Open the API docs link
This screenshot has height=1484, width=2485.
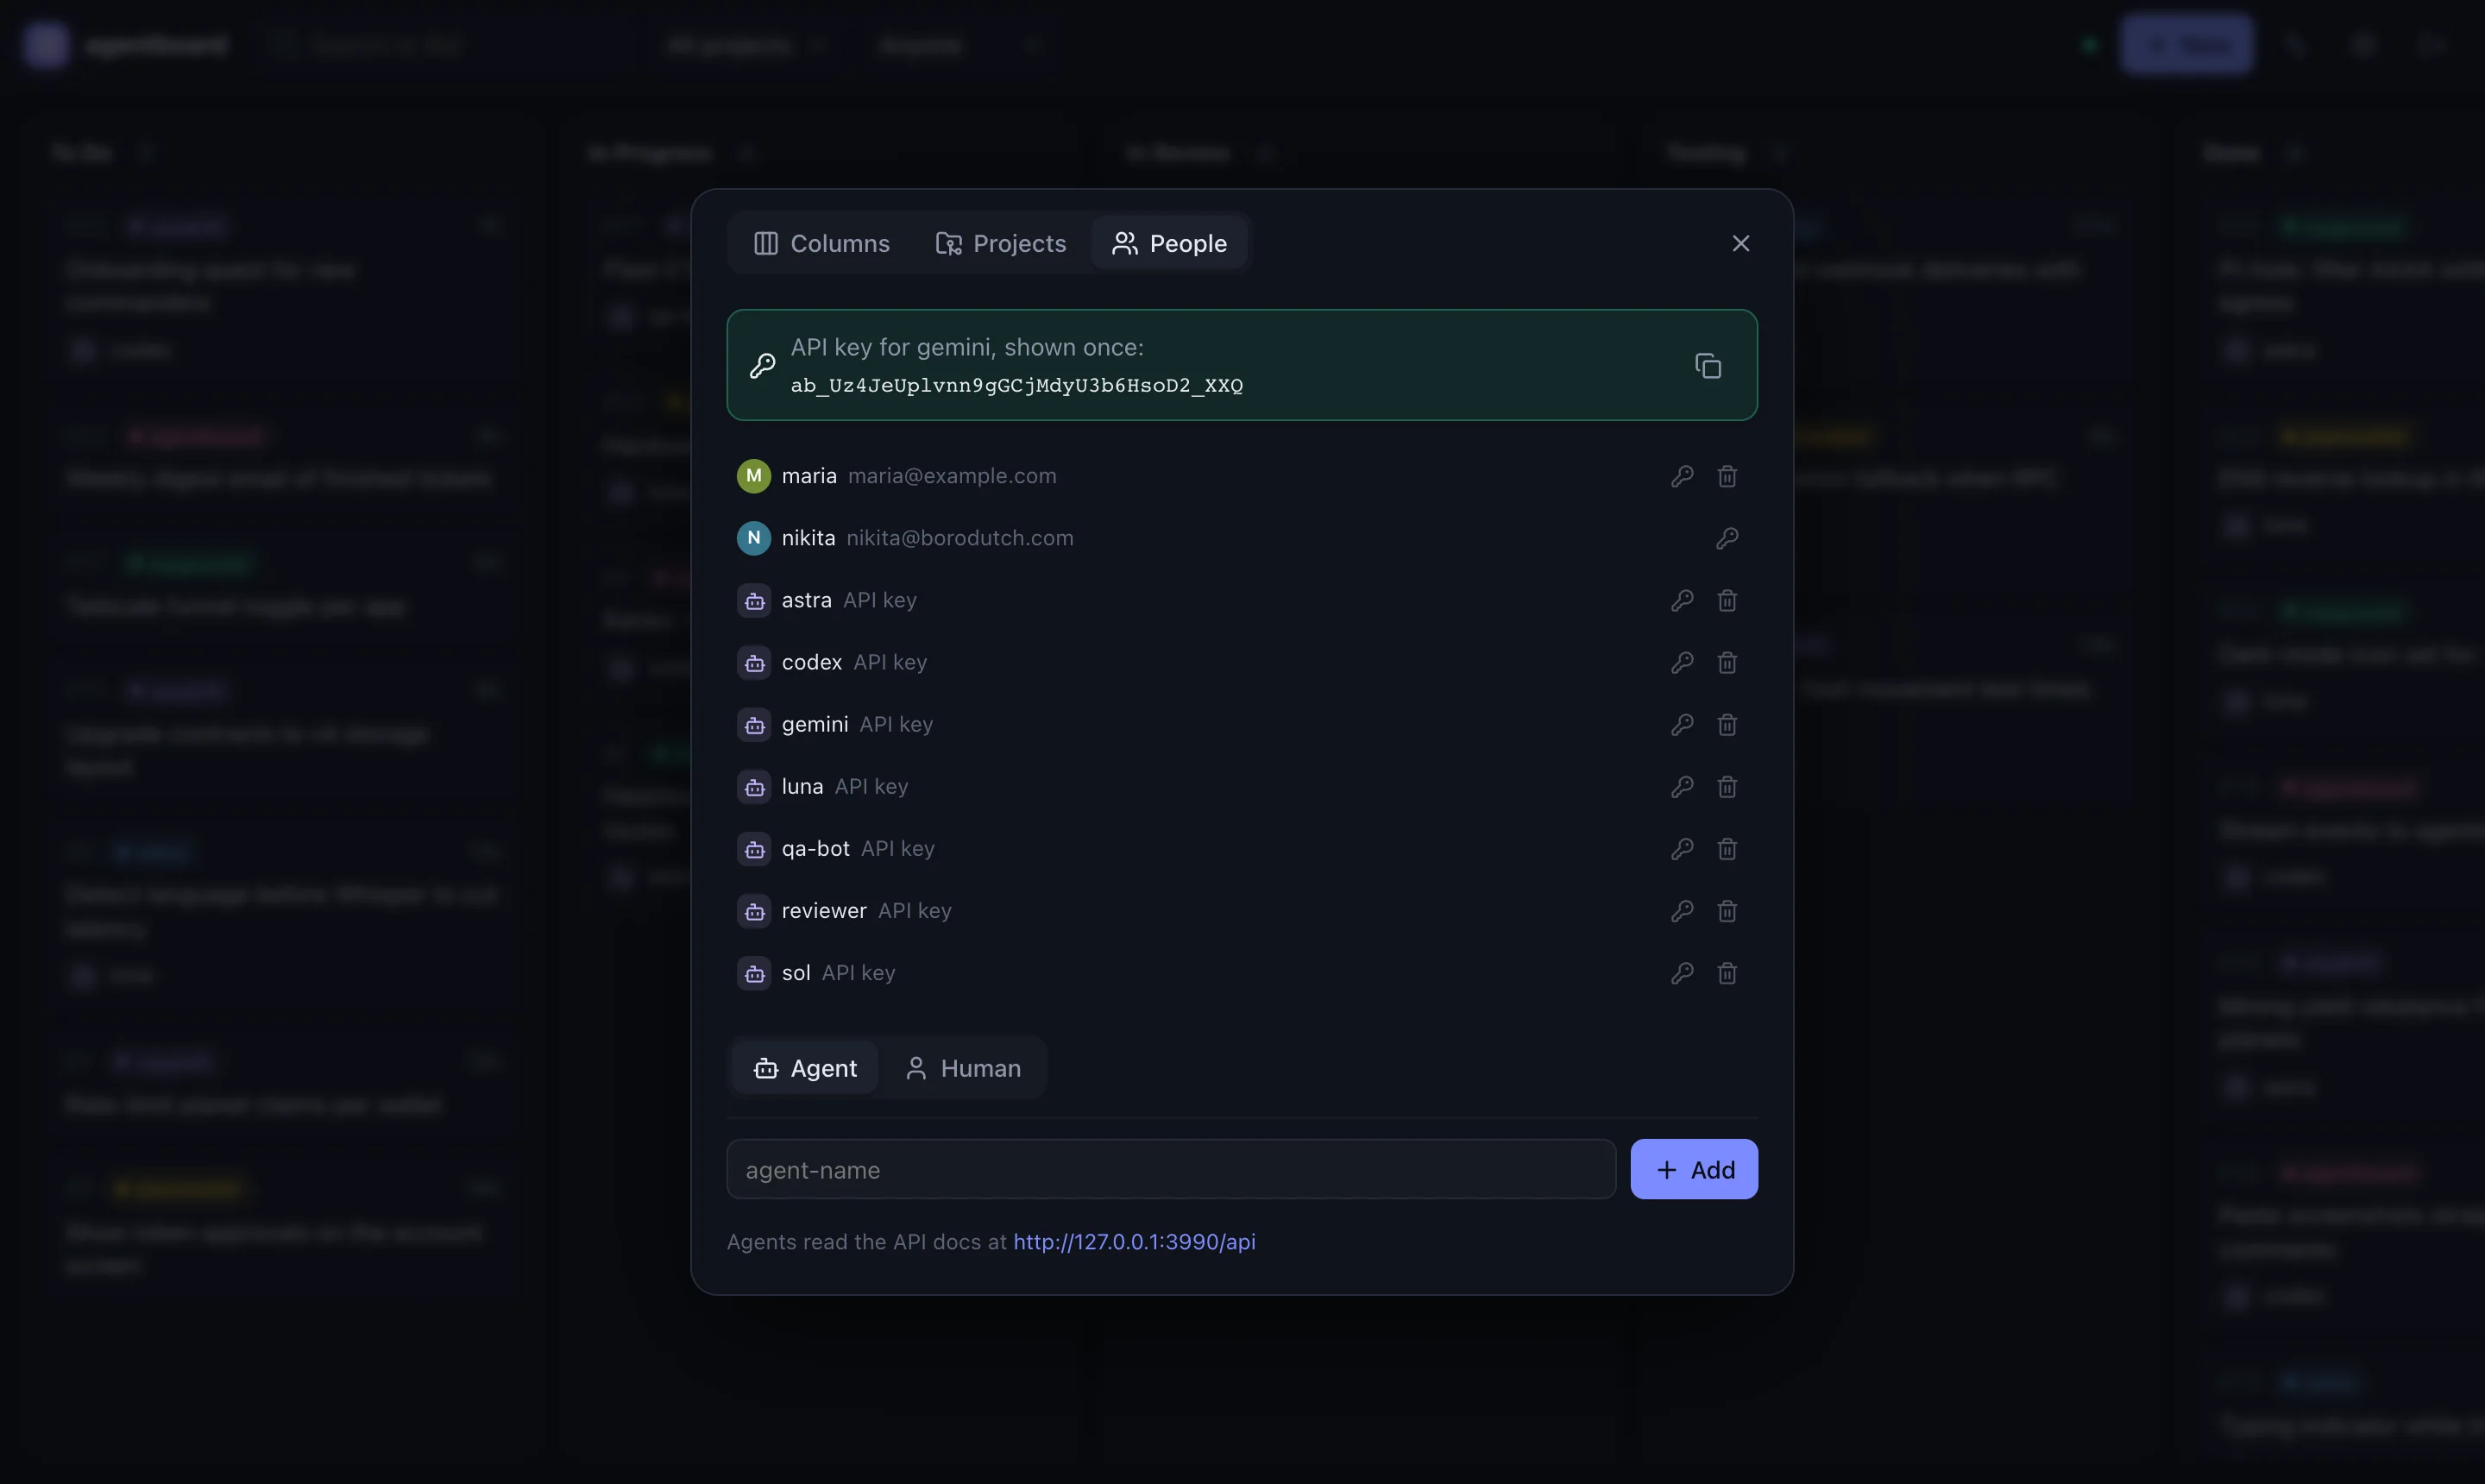1134,1241
